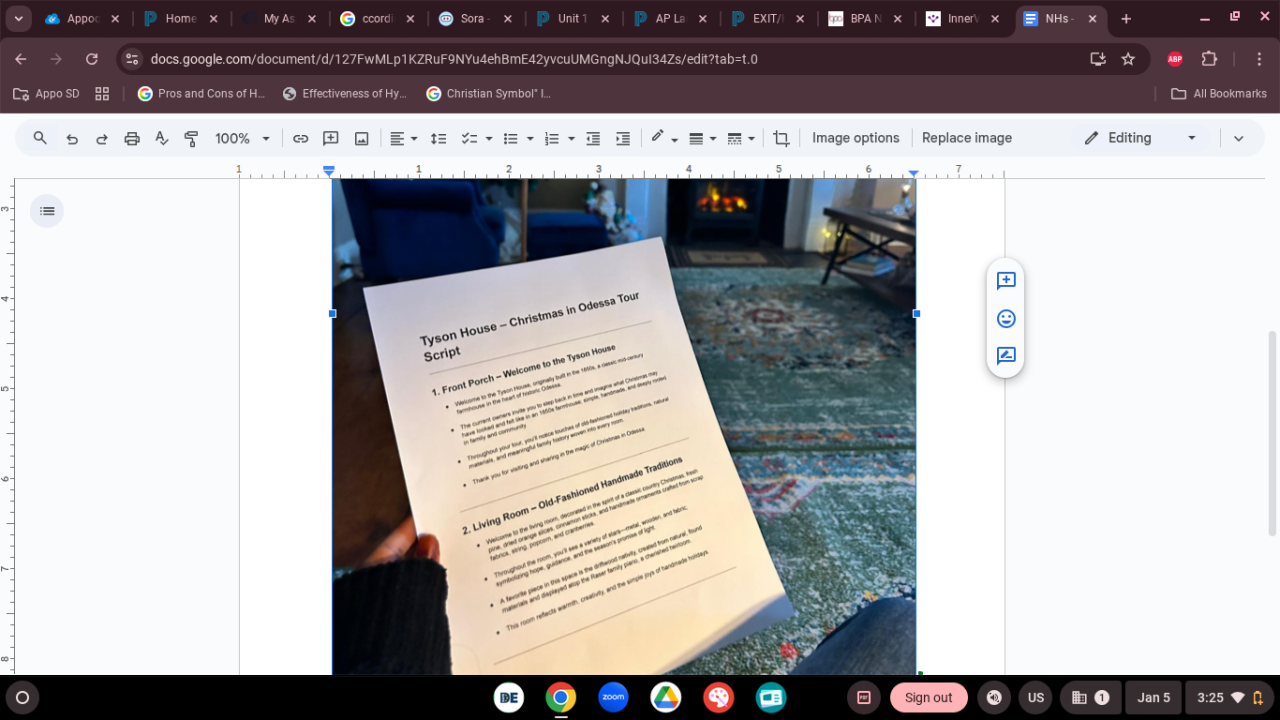Switch to the BPA N browser tab
The image size is (1280, 720).
pos(866,19)
